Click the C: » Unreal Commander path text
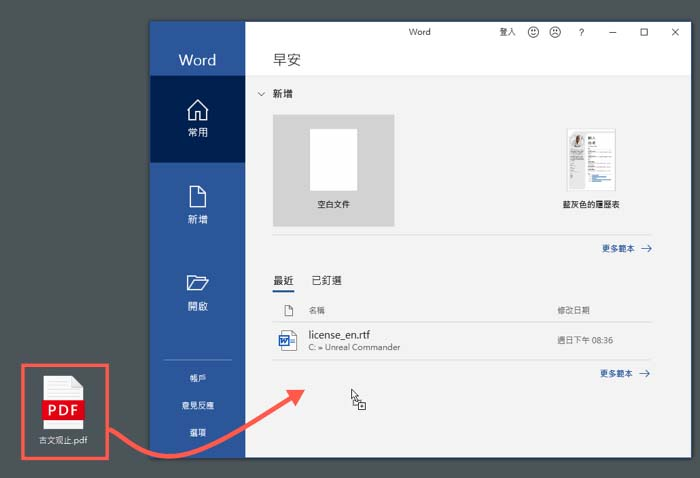 [354, 347]
